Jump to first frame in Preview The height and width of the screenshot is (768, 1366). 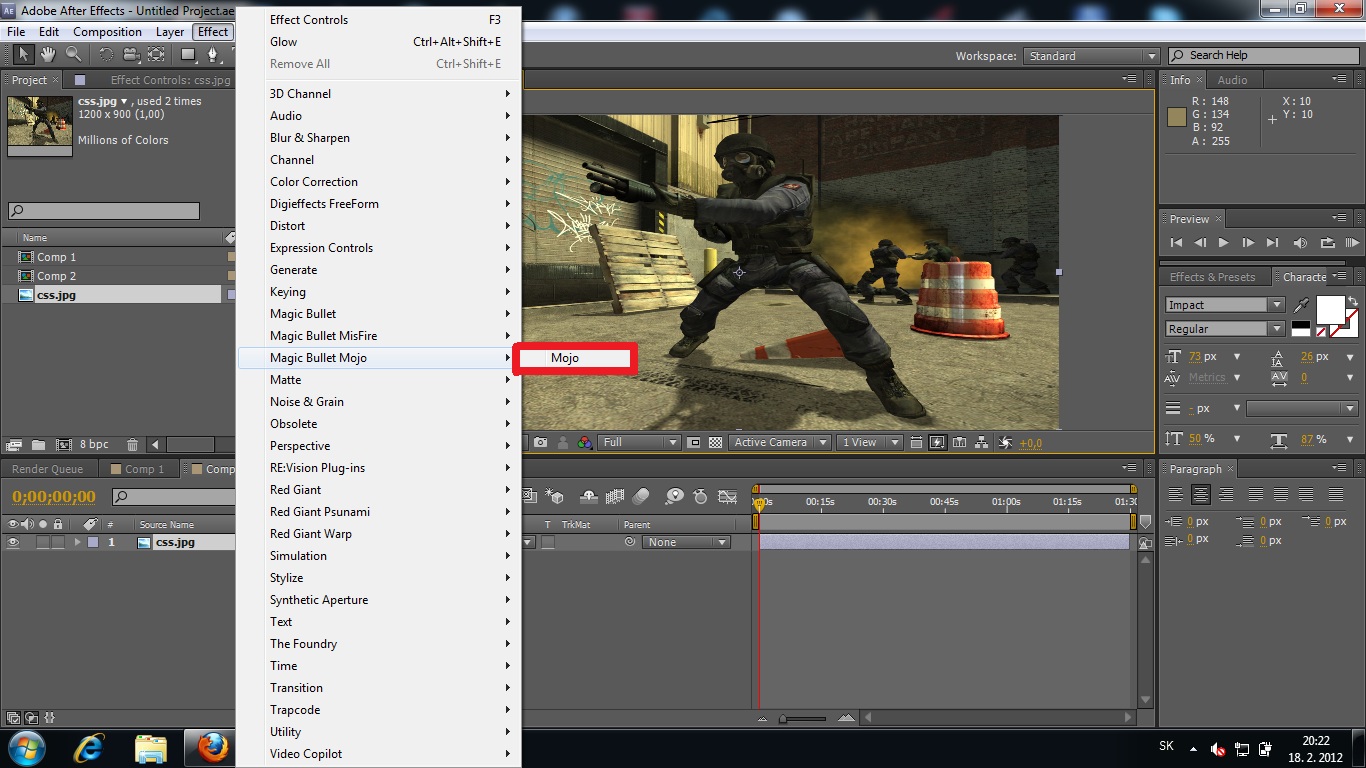coord(1176,243)
